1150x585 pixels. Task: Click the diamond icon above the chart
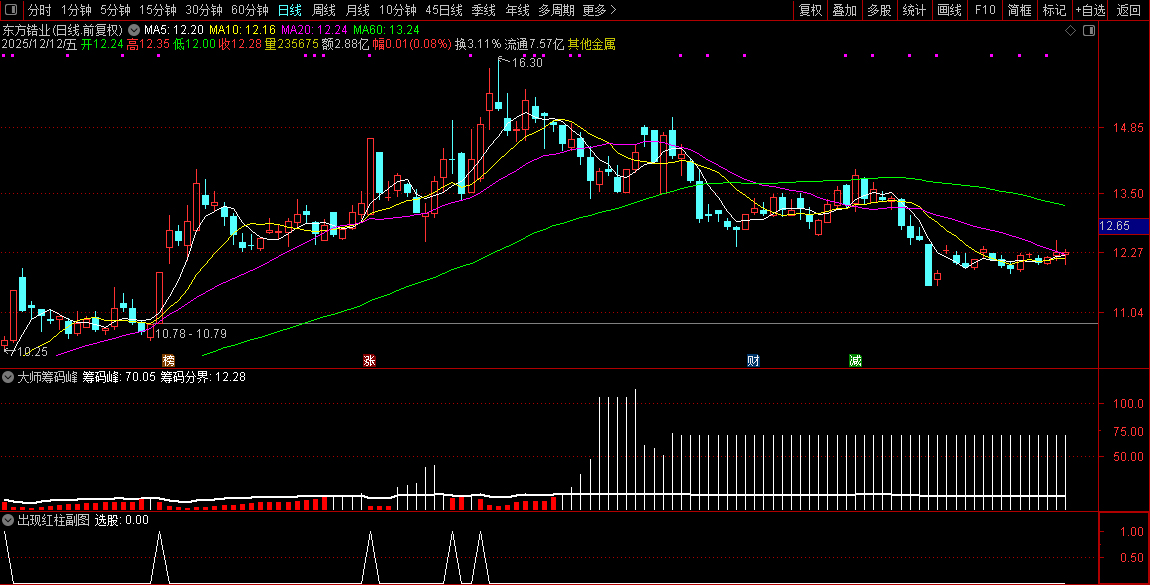click(1070, 31)
